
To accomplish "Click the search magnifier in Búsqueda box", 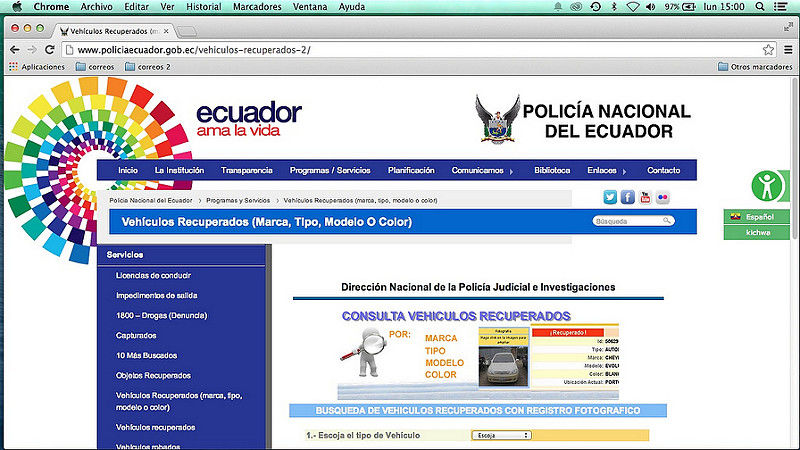I will click(x=666, y=220).
